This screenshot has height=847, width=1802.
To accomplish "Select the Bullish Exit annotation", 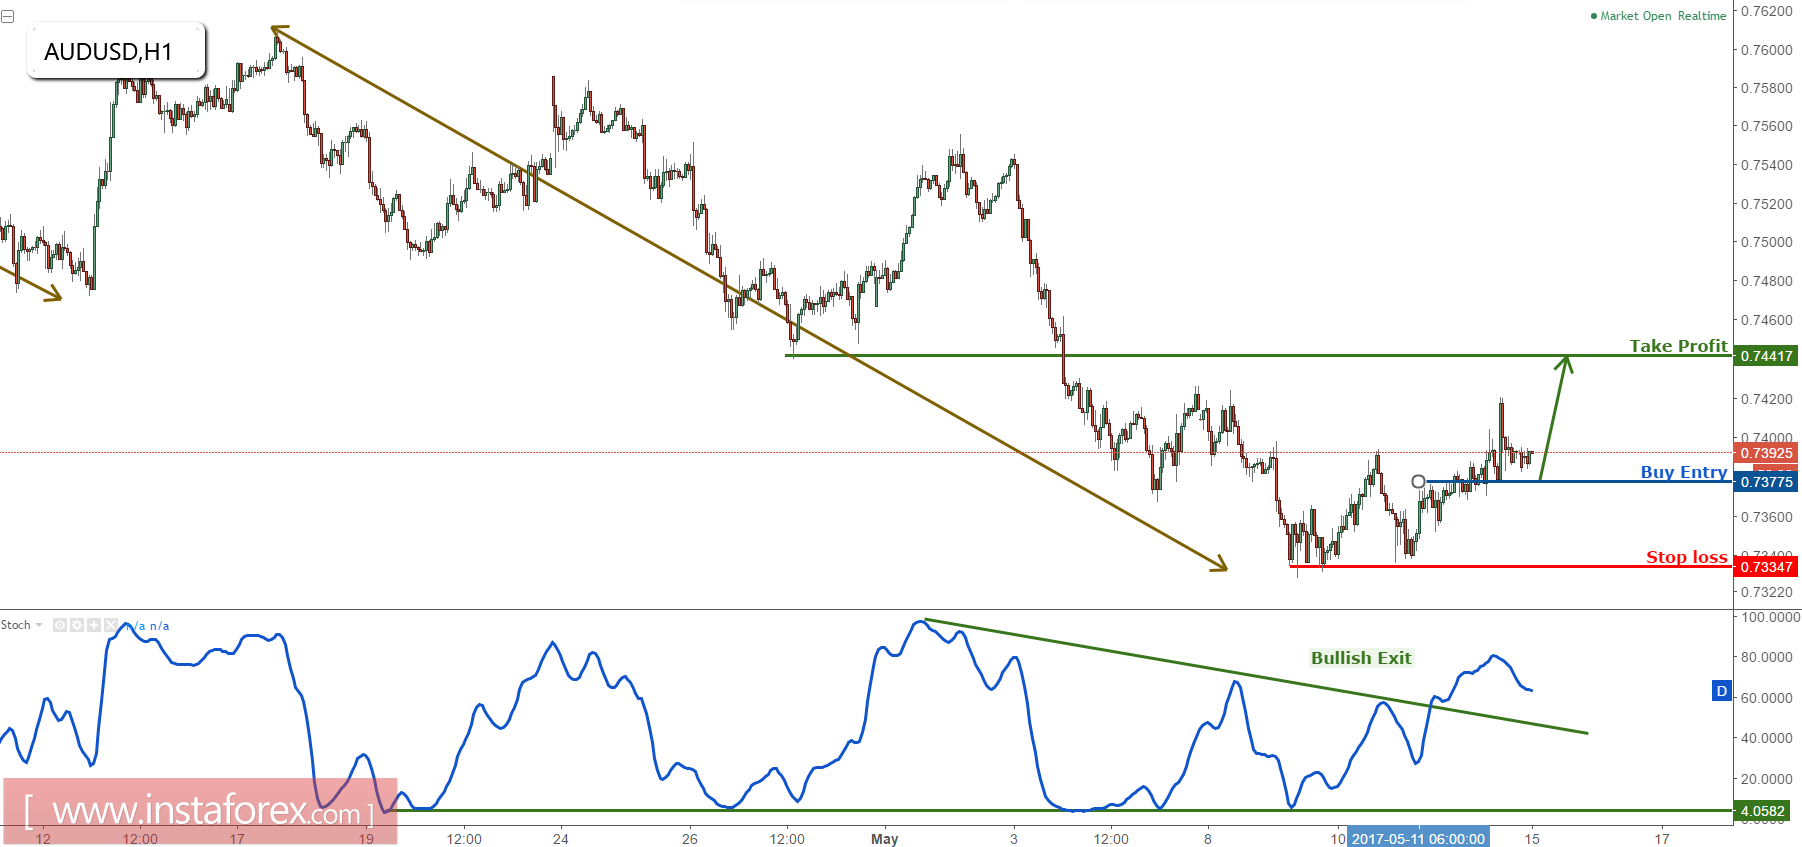I will [x=1361, y=658].
